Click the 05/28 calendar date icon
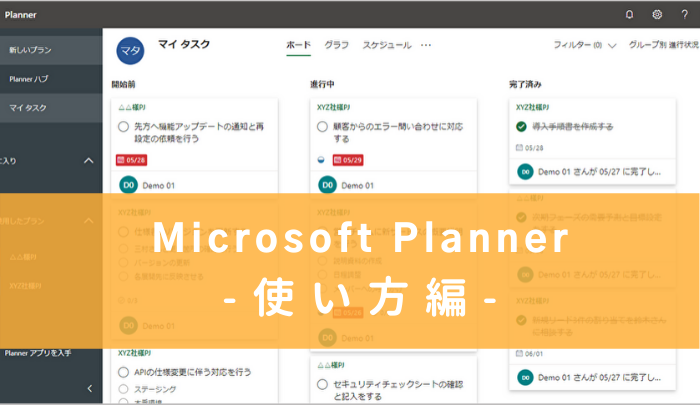 519,147
